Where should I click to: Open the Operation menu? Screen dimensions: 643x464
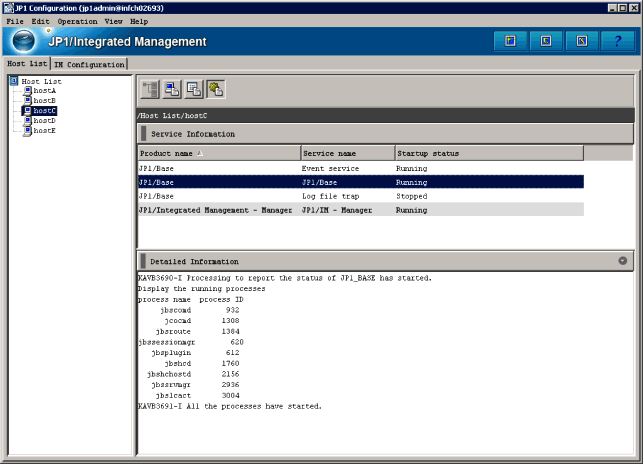tap(77, 21)
